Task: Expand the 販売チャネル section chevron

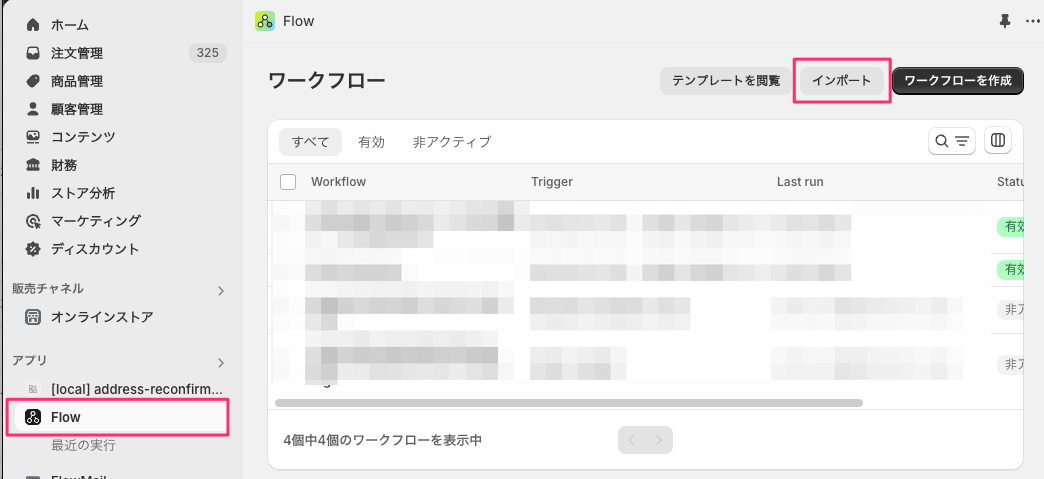Action: 221,291
